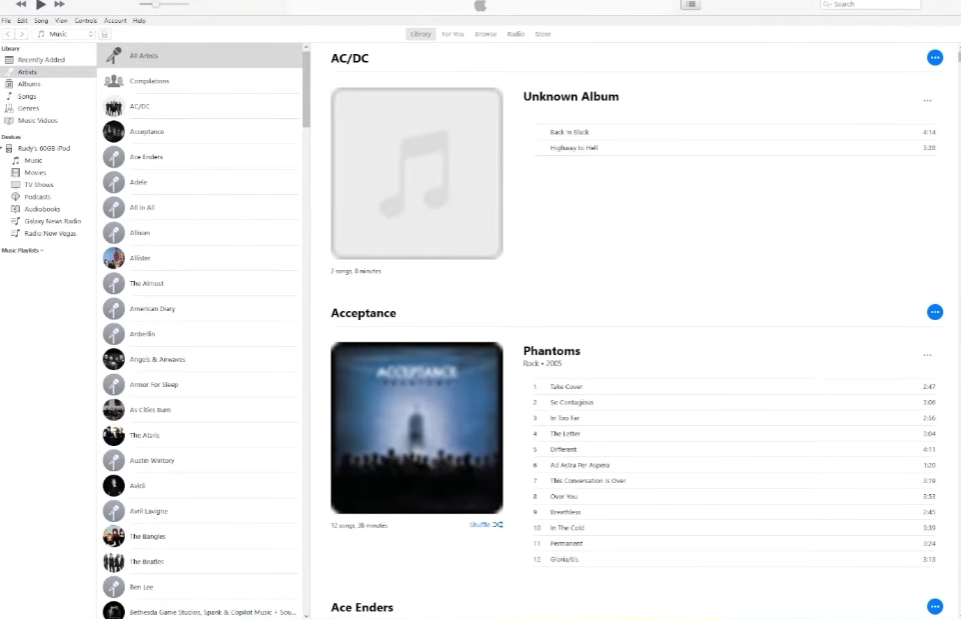961x619 pixels.
Task: Switch to the For You tab
Action: 453,34
